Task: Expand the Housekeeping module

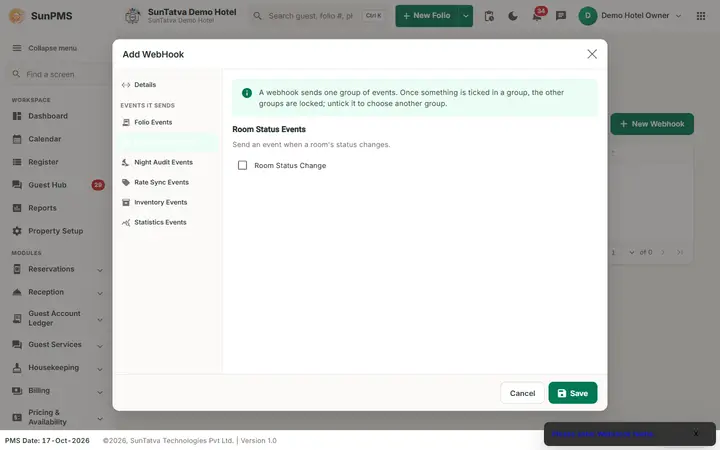Action: (x=57, y=368)
